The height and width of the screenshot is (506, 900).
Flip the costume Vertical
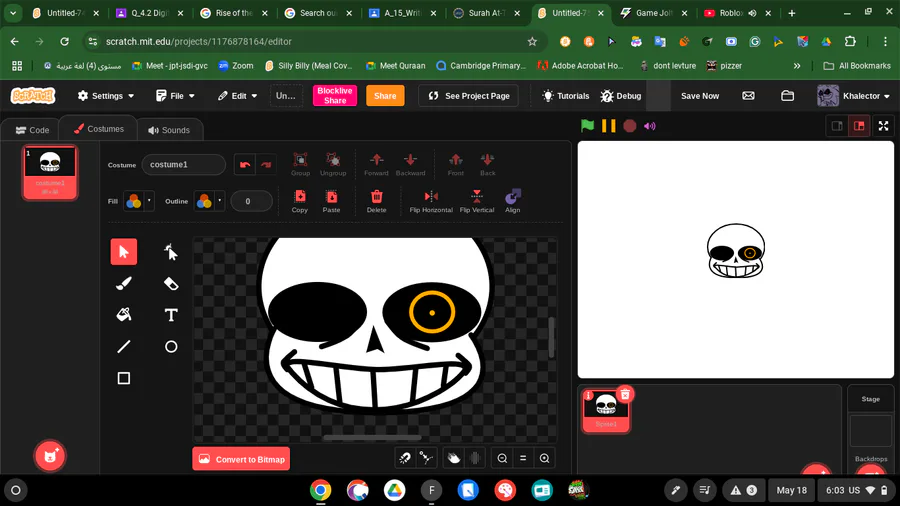pos(477,201)
